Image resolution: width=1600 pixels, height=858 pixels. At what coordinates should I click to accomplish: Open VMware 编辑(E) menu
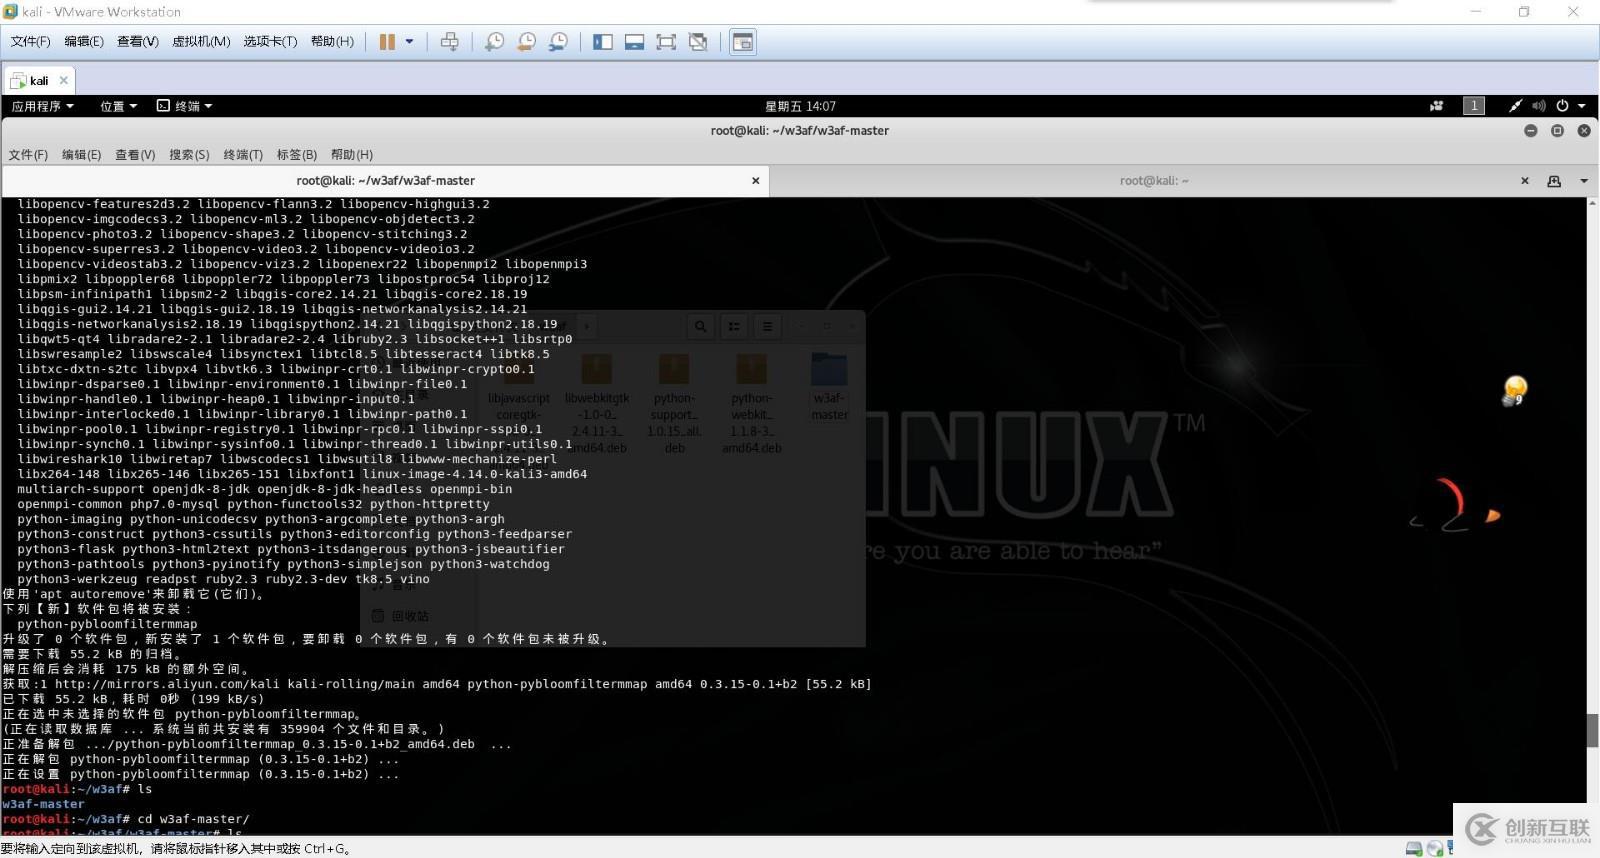click(x=83, y=42)
